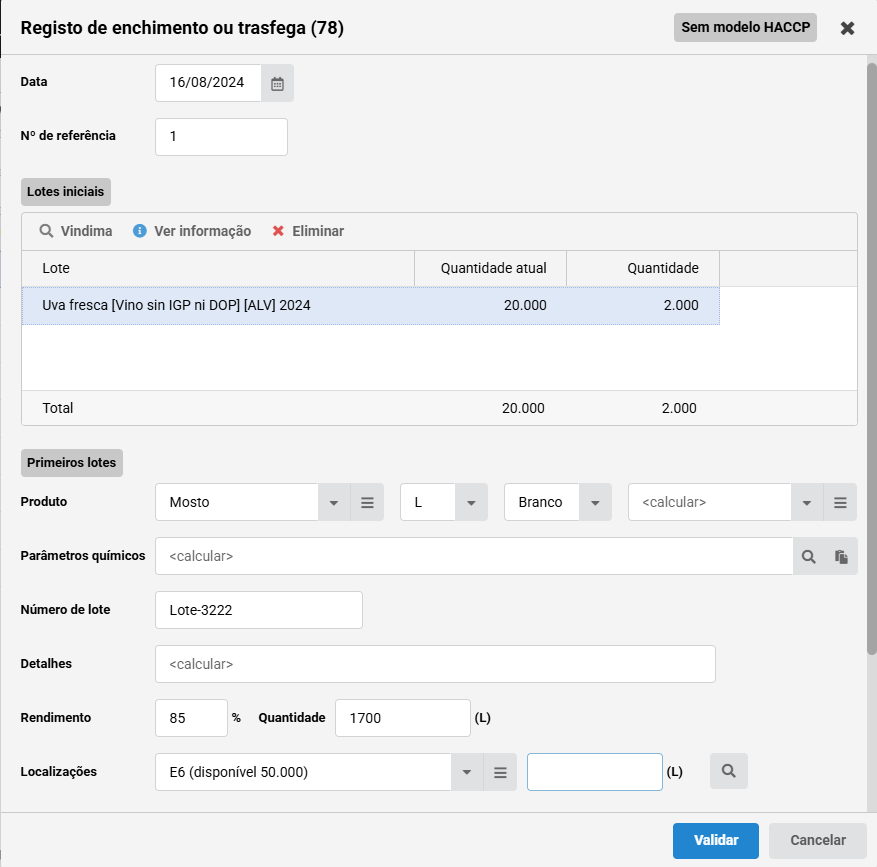
Task: Click the 2.000 quantity cell in Uva fresca row
Action: (643, 306)
